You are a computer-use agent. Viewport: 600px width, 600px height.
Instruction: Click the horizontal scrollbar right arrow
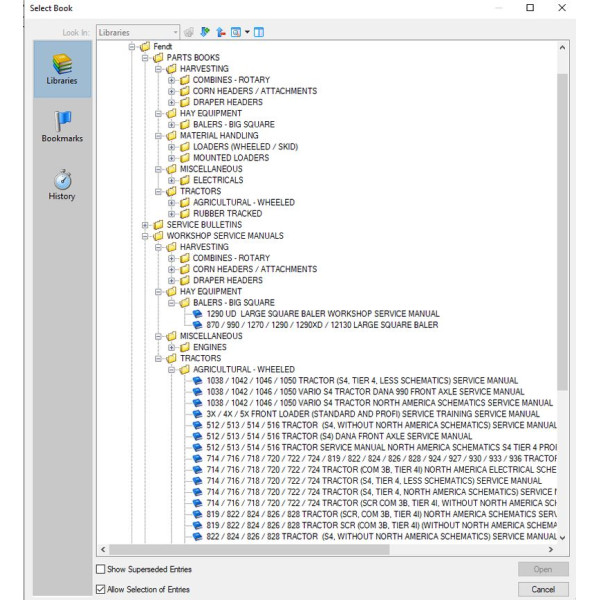click(x=549, y=550)
